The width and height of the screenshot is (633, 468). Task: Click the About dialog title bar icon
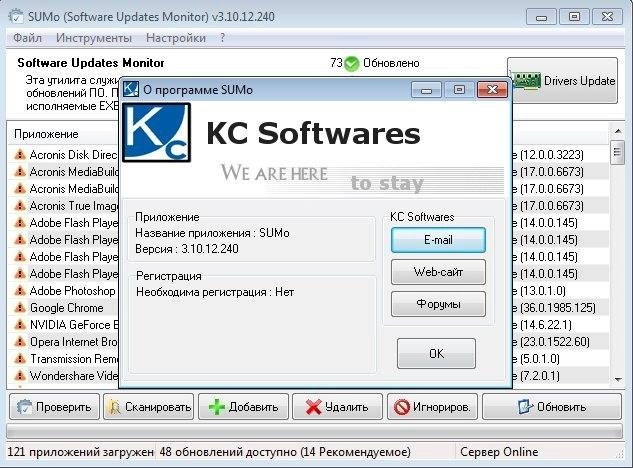[x=131, y=89]
